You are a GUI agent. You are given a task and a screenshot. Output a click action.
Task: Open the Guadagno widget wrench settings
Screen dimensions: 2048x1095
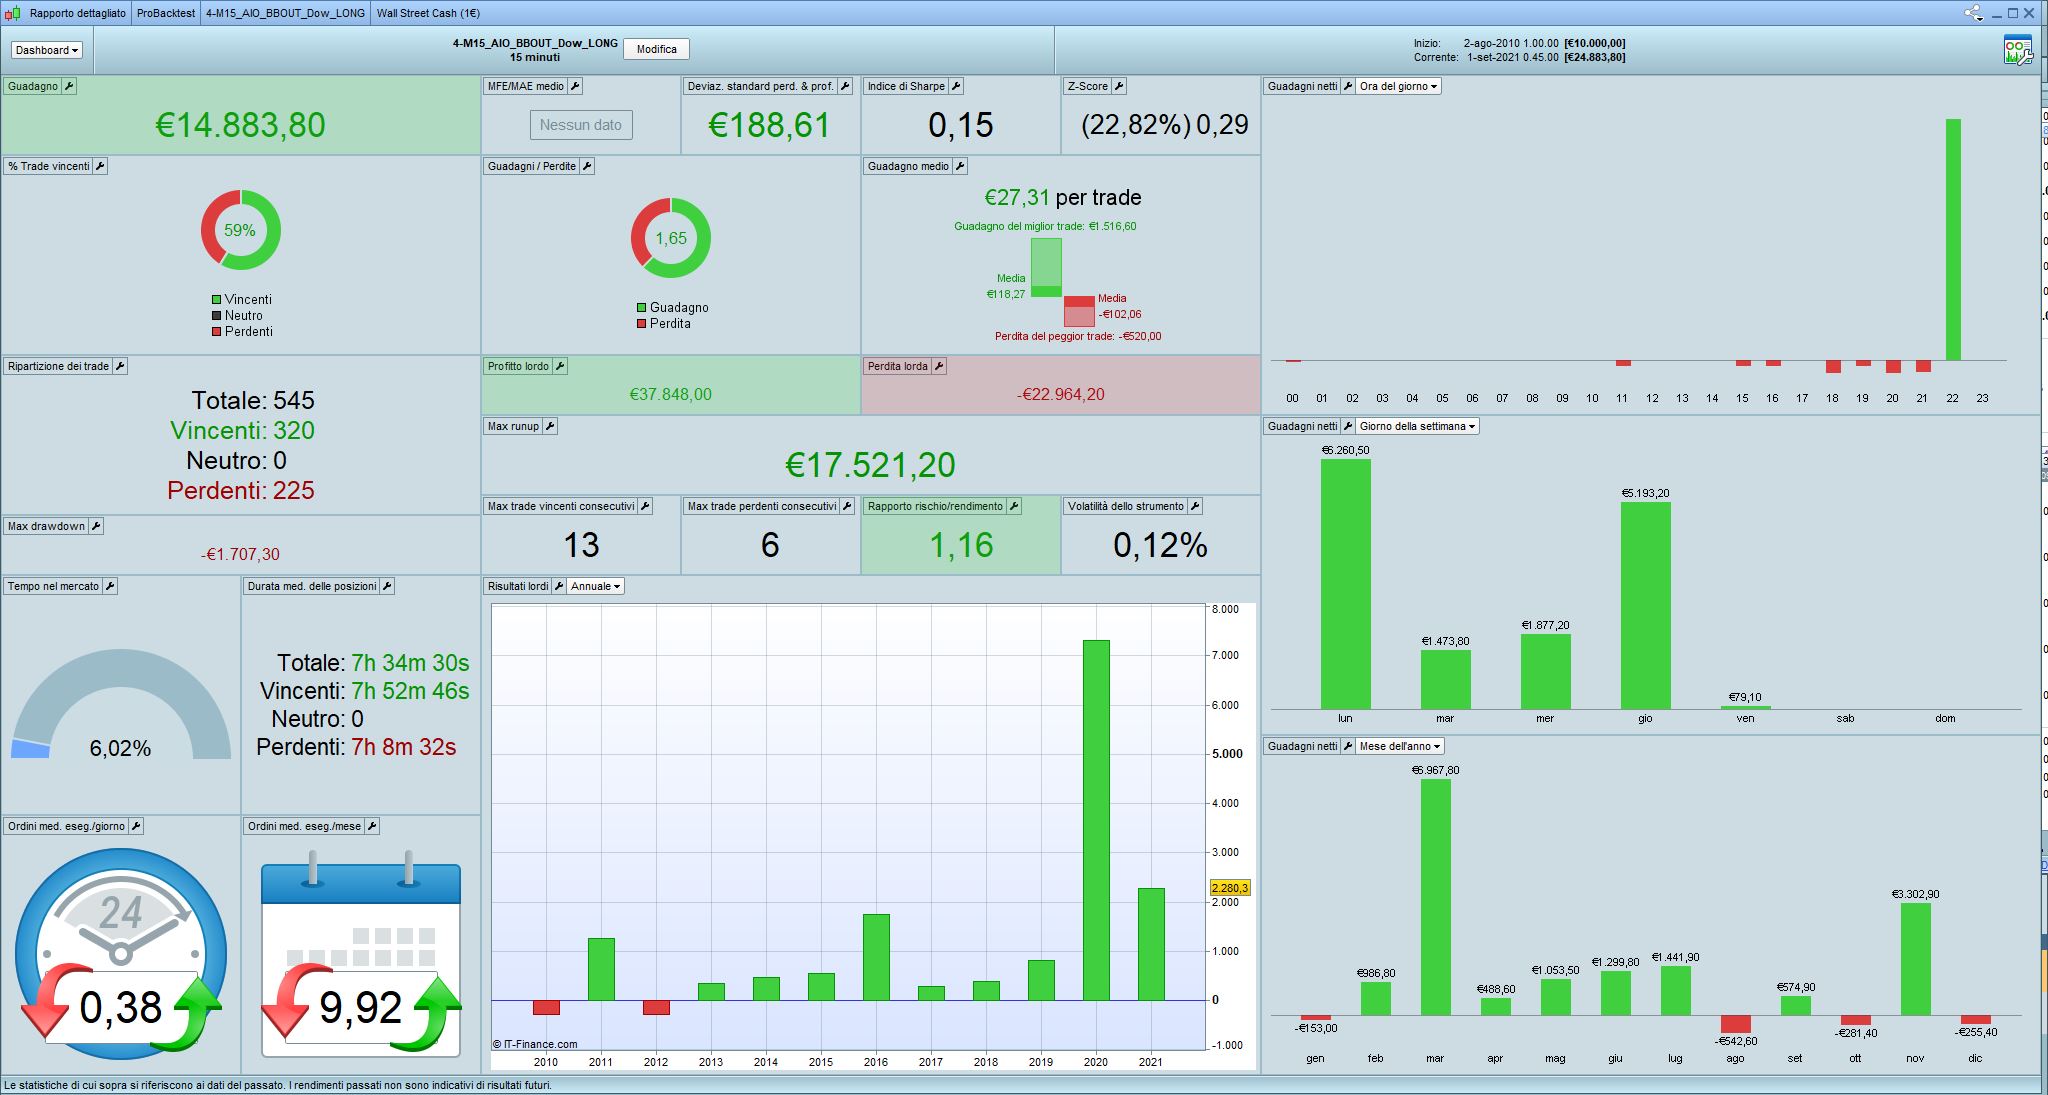click(69, 86)
